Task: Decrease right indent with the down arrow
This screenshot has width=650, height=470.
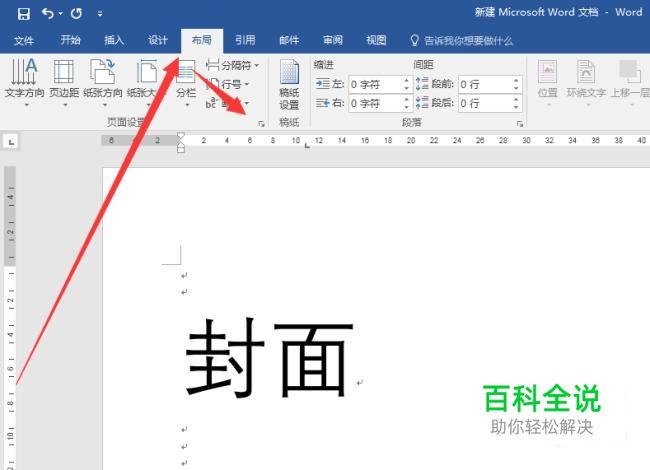Action: (407, 107)
